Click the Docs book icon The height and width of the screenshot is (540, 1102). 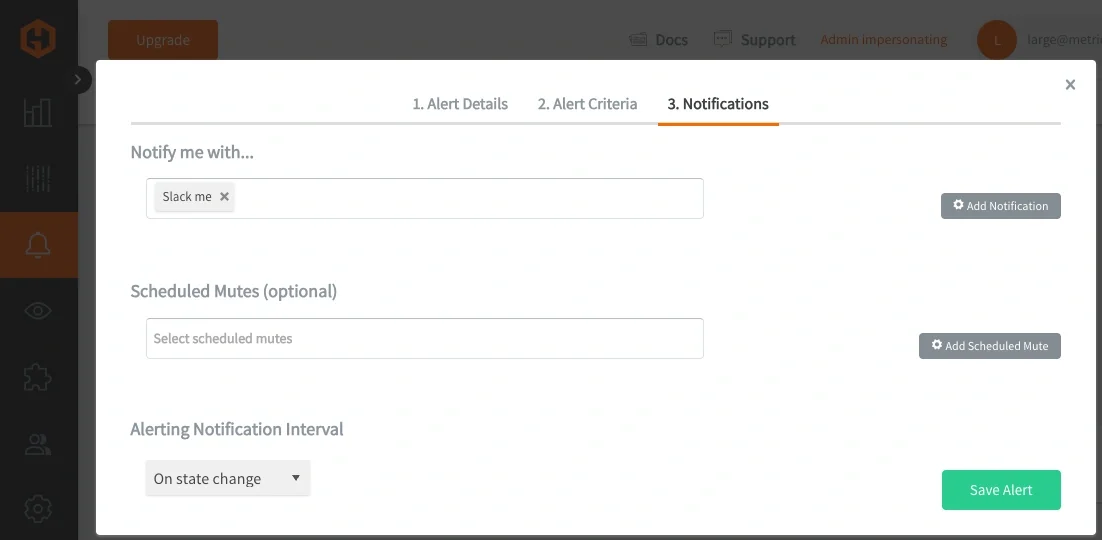638,39
